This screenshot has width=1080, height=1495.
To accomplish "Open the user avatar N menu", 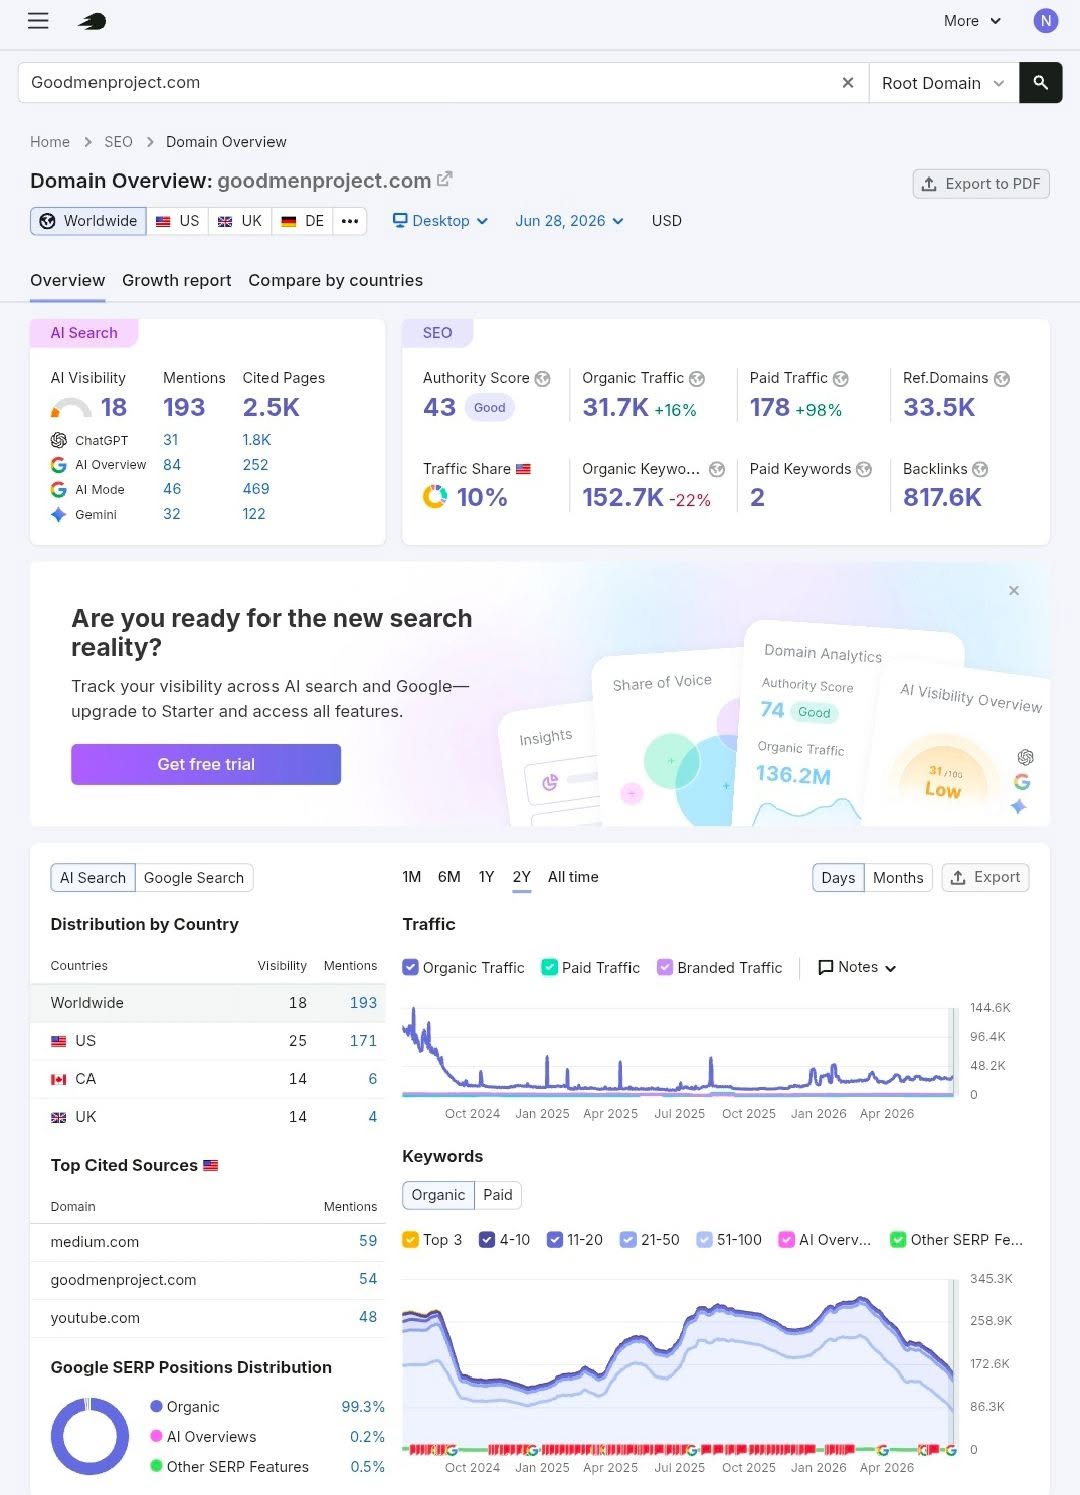I will pyautogui.click(x=1046, y=21).
